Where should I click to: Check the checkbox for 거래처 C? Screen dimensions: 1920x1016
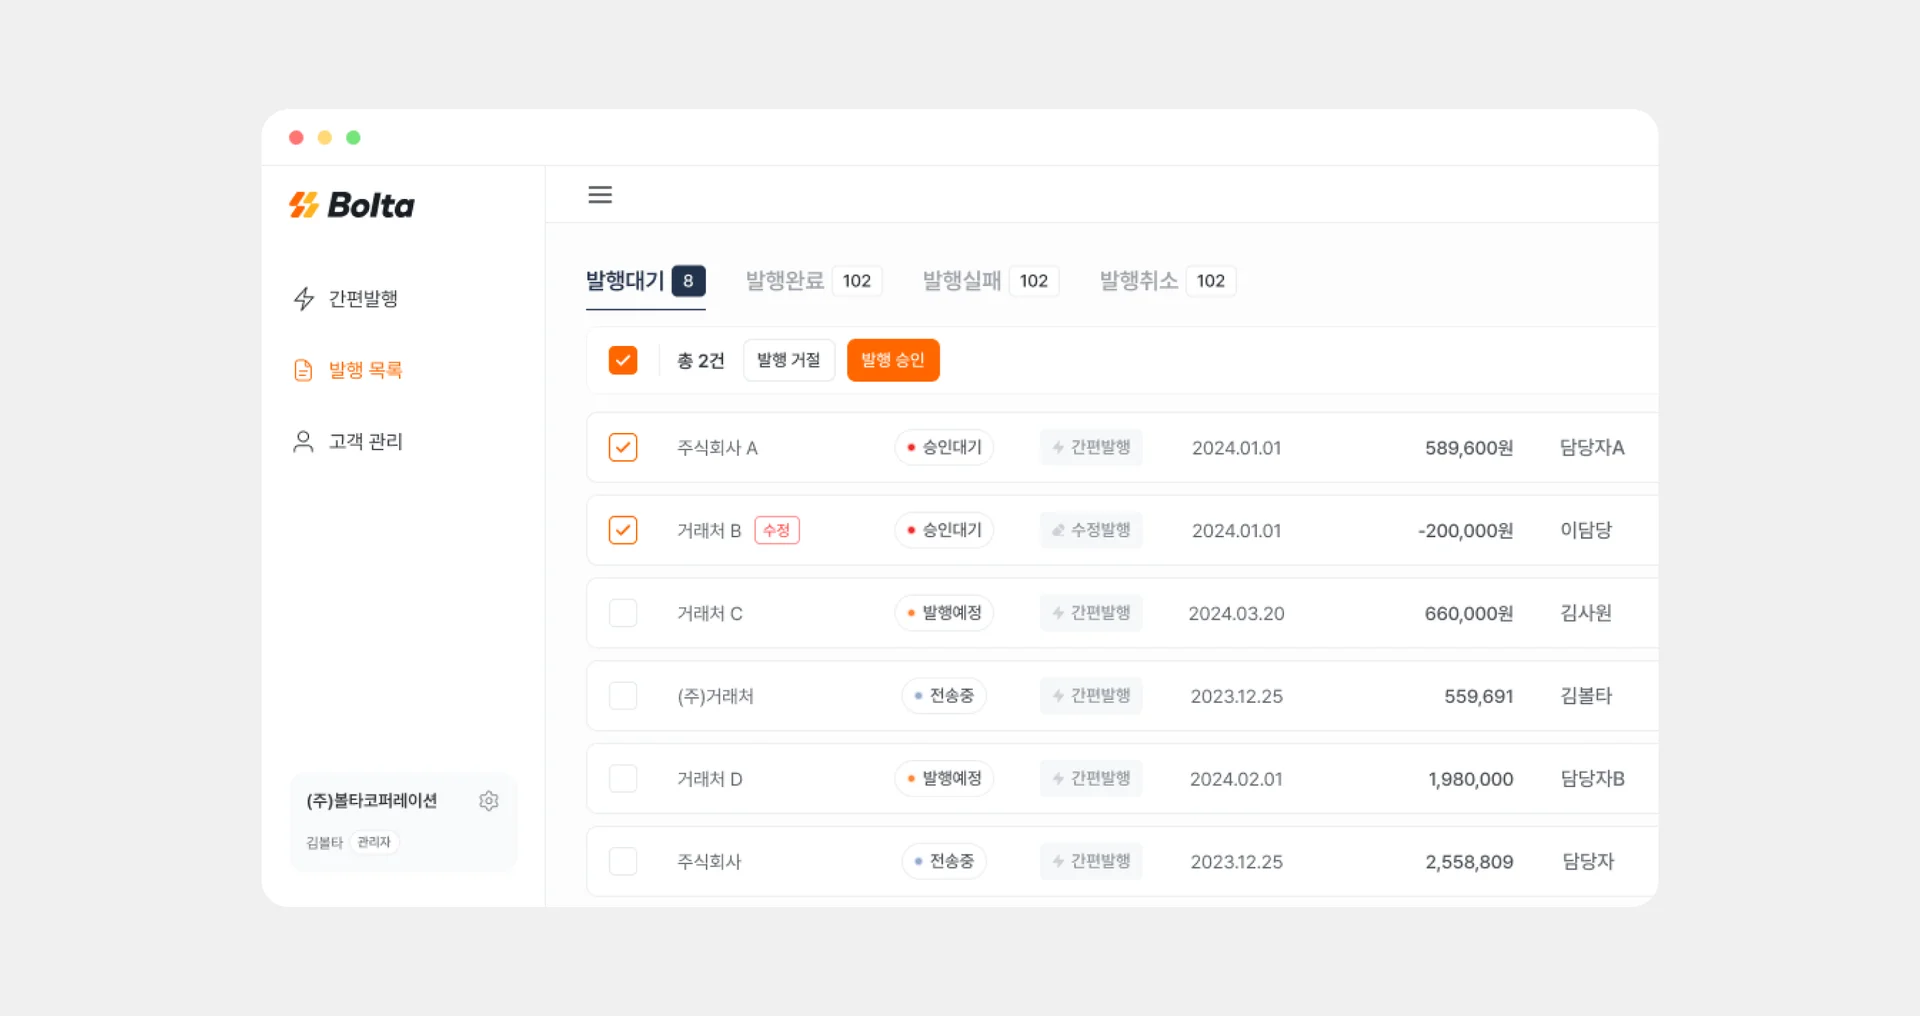(623, 613)
